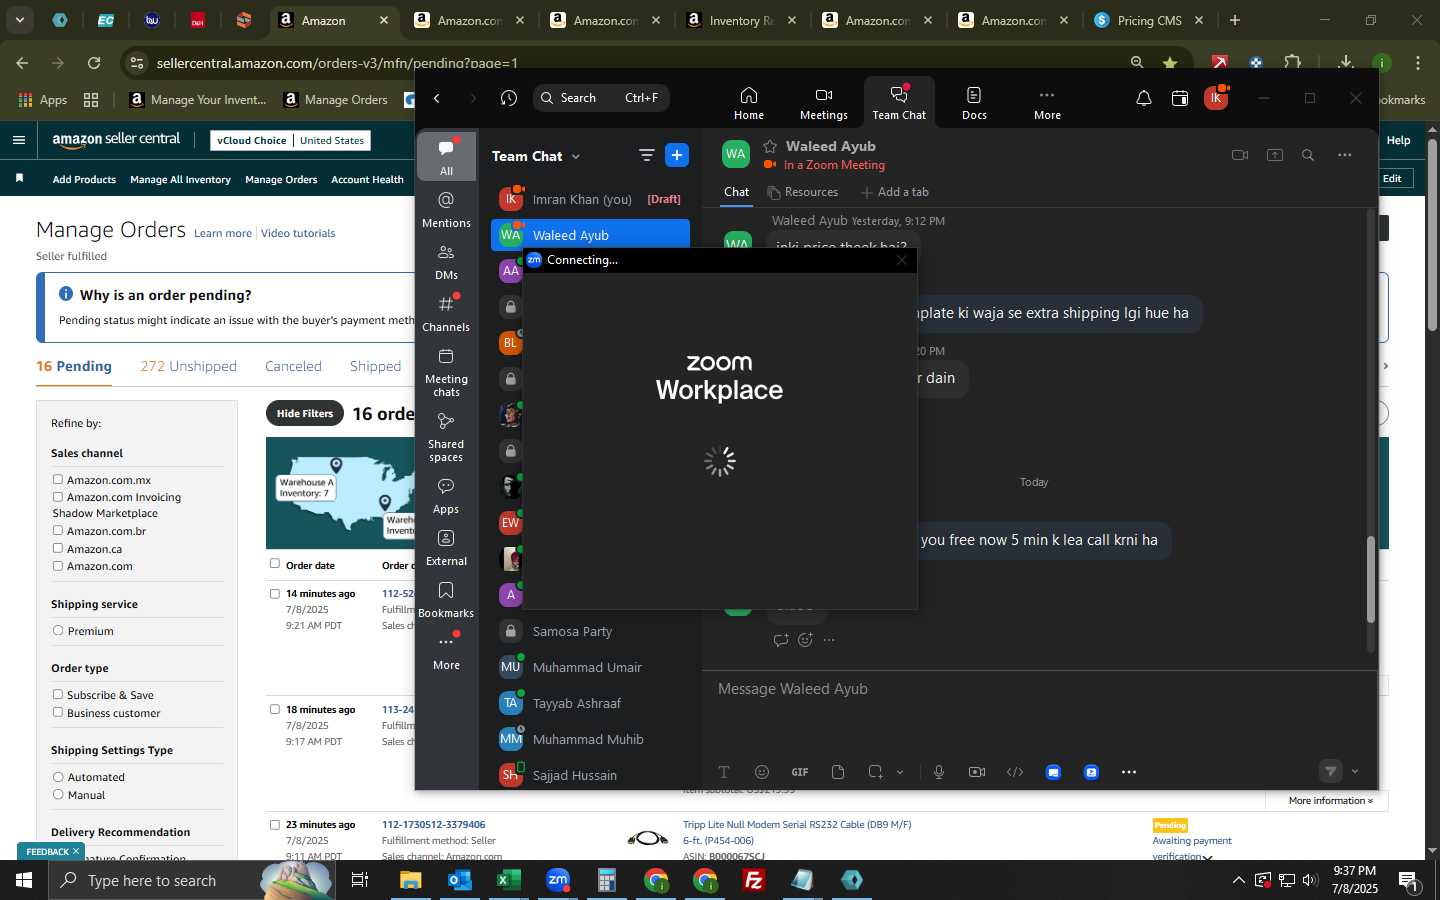This screenshot has width=1440, height=900.
Task: Open Learn more link beside Manage Orders
Action: (223, 233)
